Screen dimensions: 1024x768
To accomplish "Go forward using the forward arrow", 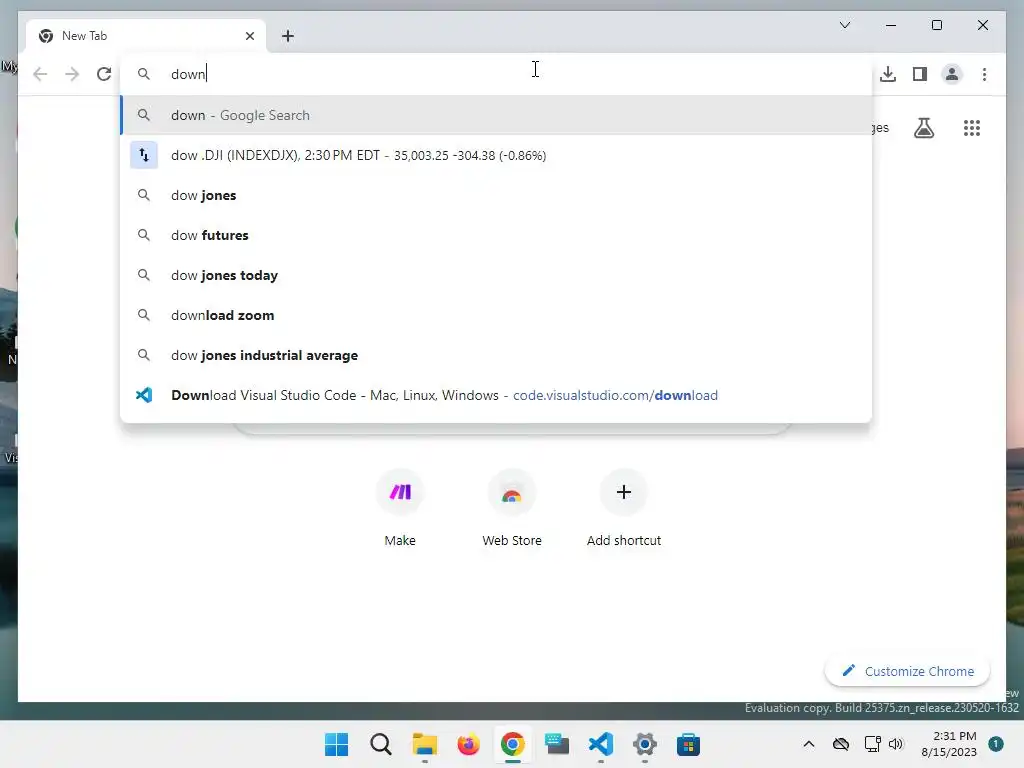I will tap(72, 74).
